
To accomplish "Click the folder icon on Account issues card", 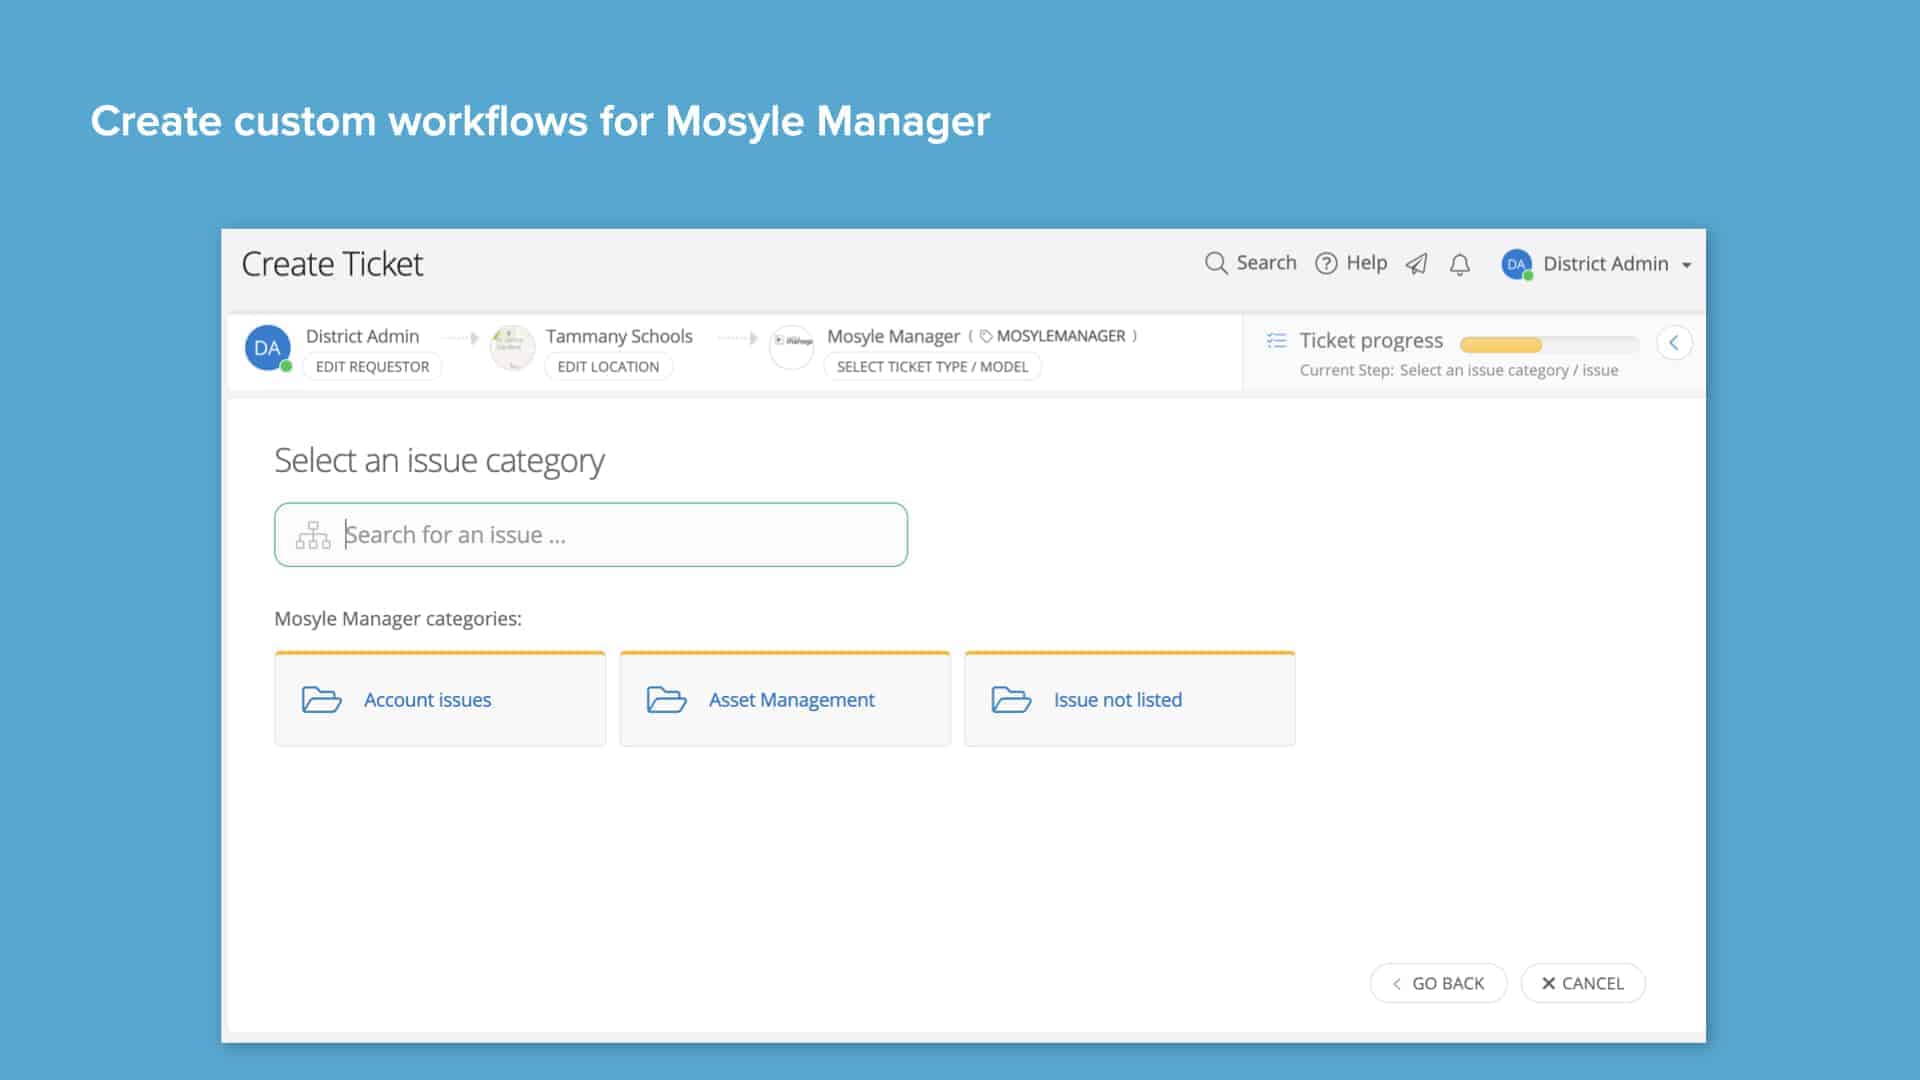I will point(320,700).
